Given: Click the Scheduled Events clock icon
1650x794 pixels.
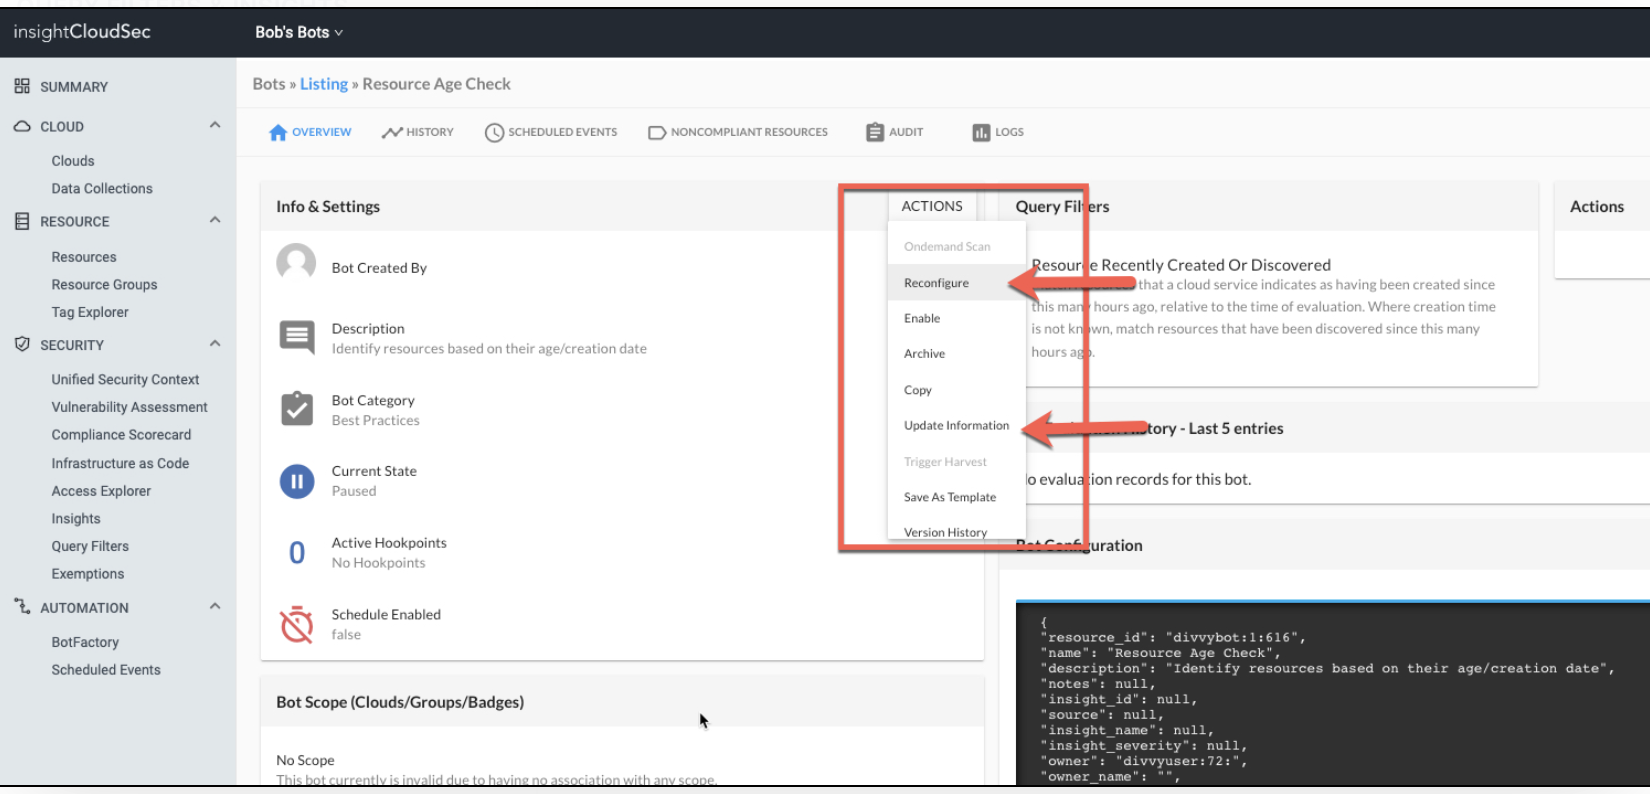Looking at the screenshot, I should pyautogui.click(x=494, y=132).
